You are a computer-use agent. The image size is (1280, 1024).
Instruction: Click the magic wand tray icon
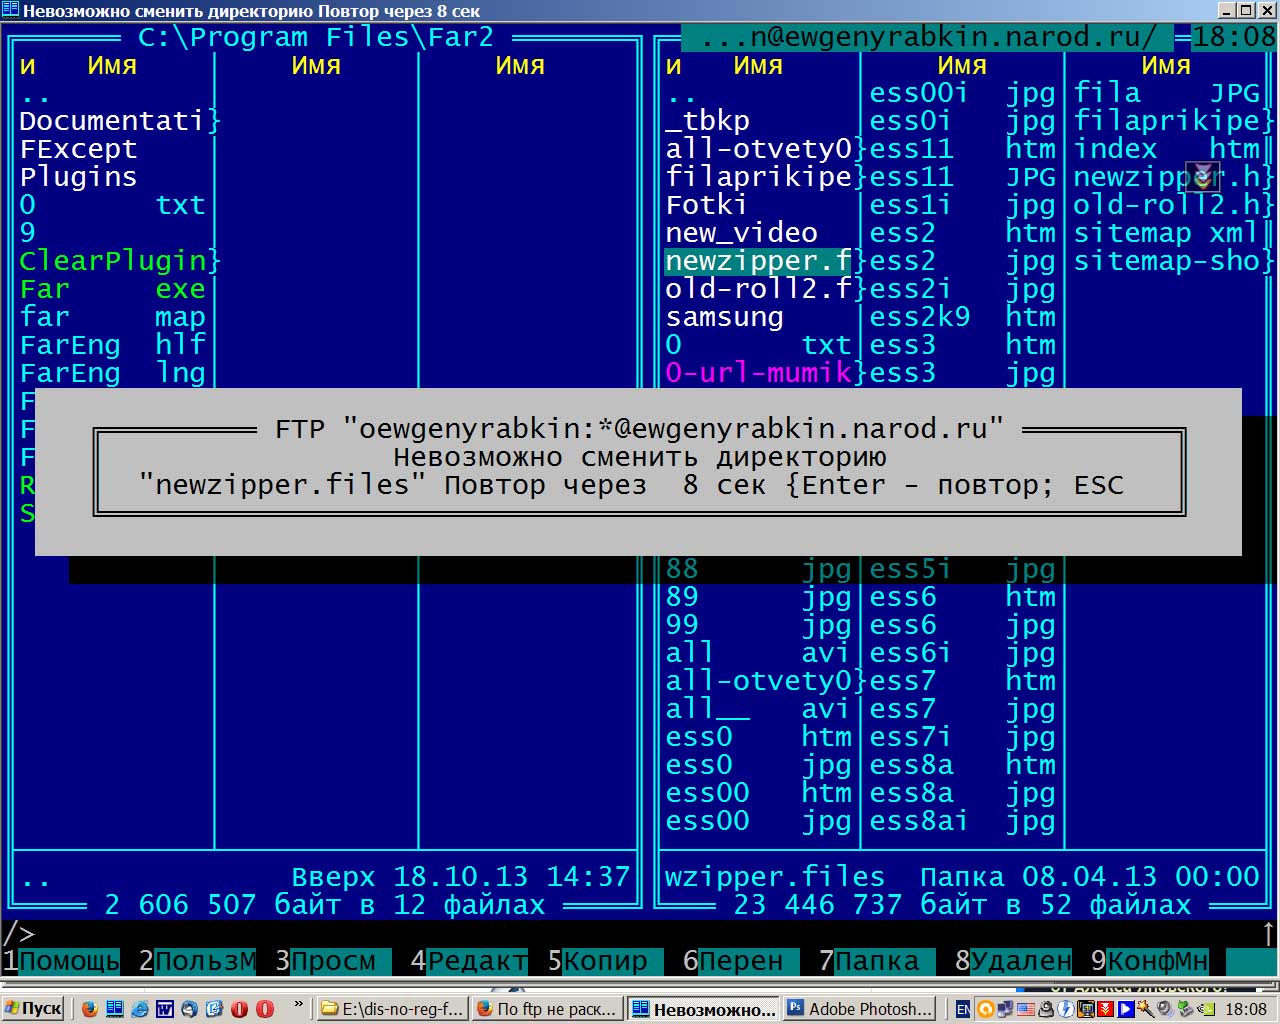click(1145, 1009)
